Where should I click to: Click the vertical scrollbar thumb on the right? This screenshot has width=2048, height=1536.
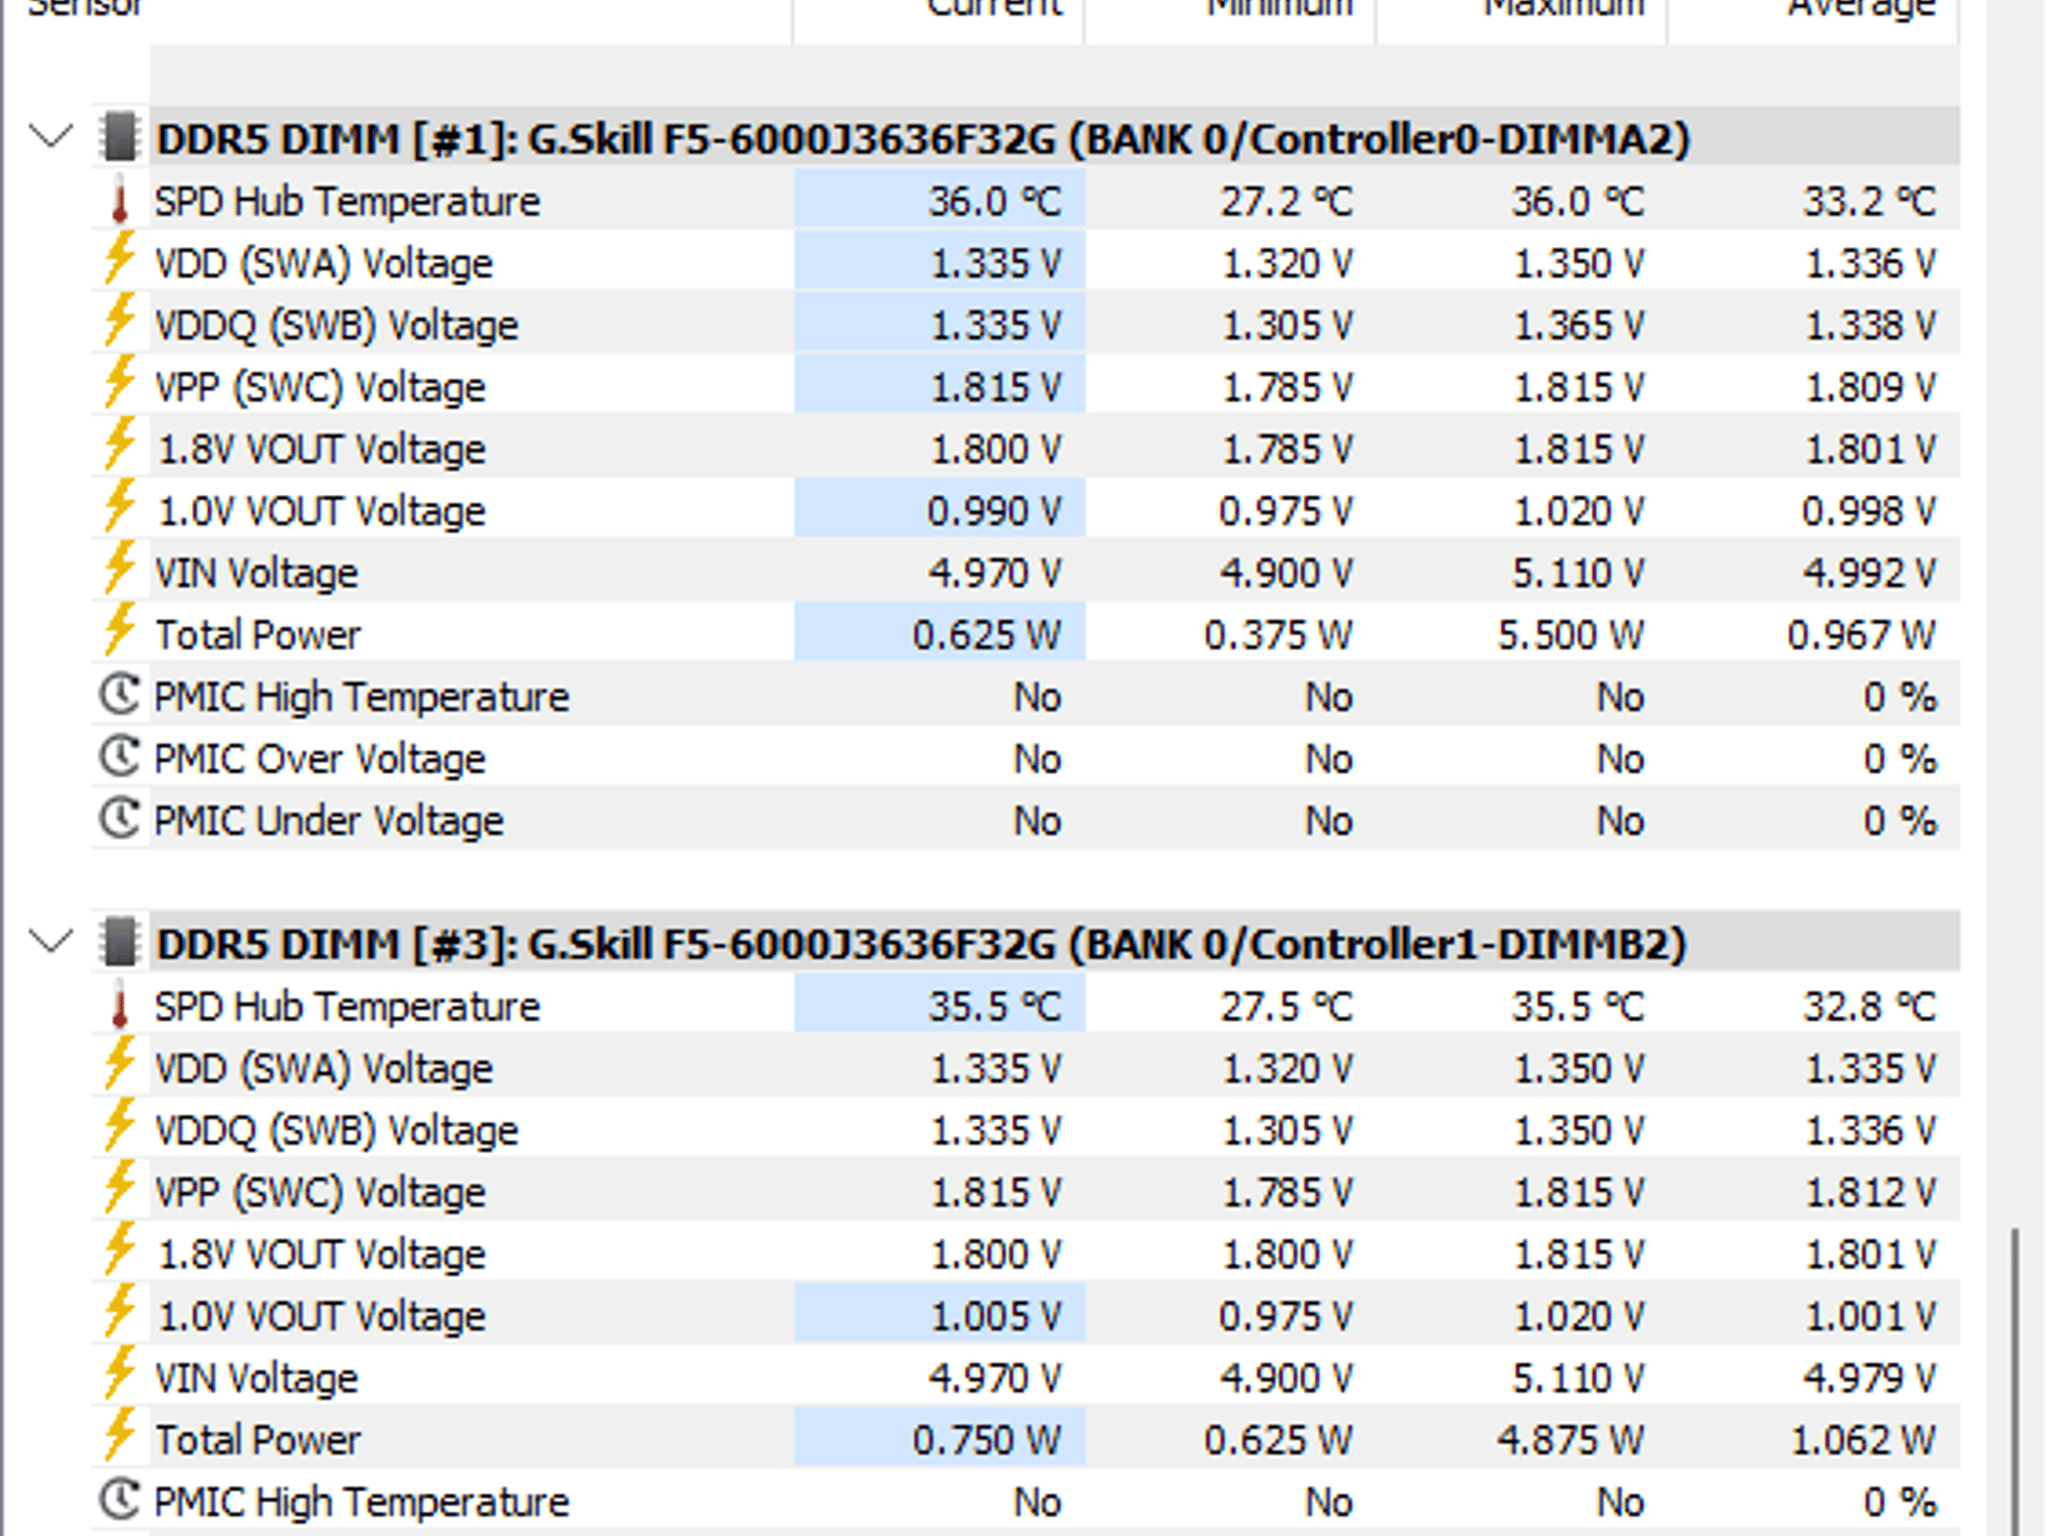[2016, 1382]
